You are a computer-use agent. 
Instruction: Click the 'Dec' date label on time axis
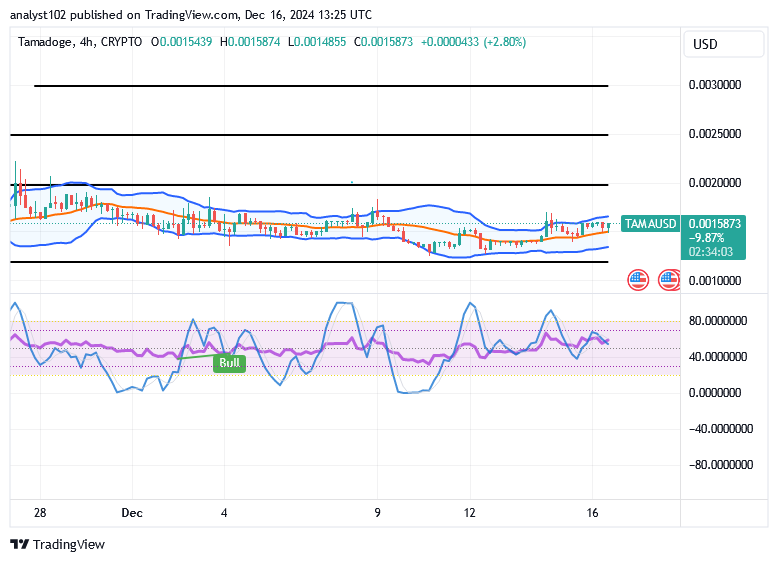132,513
